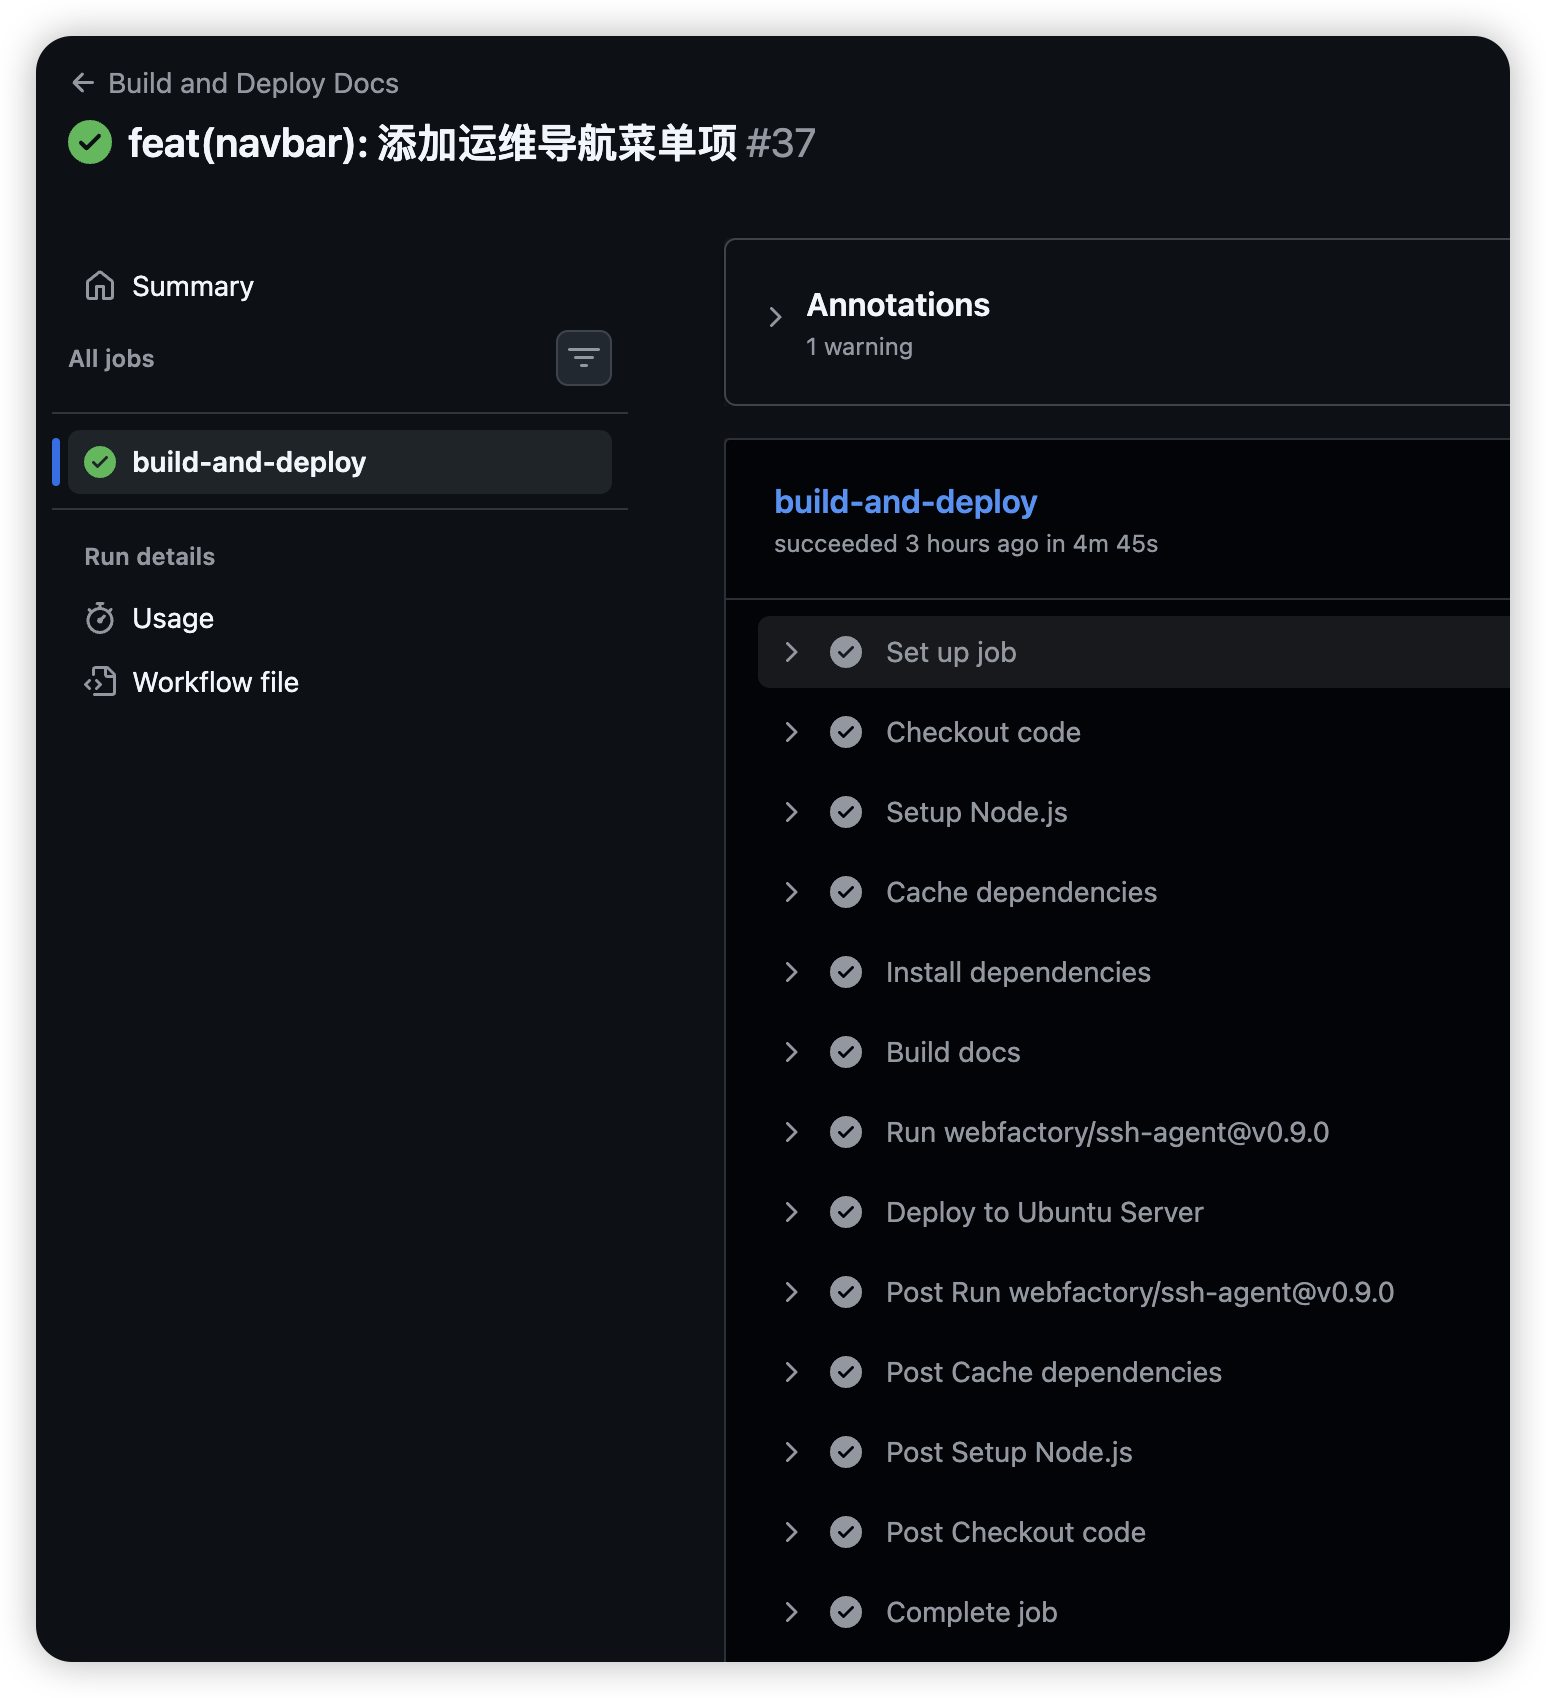Click the Workflow file icon
The image size is (1546, 1698).
coord(100,682)
